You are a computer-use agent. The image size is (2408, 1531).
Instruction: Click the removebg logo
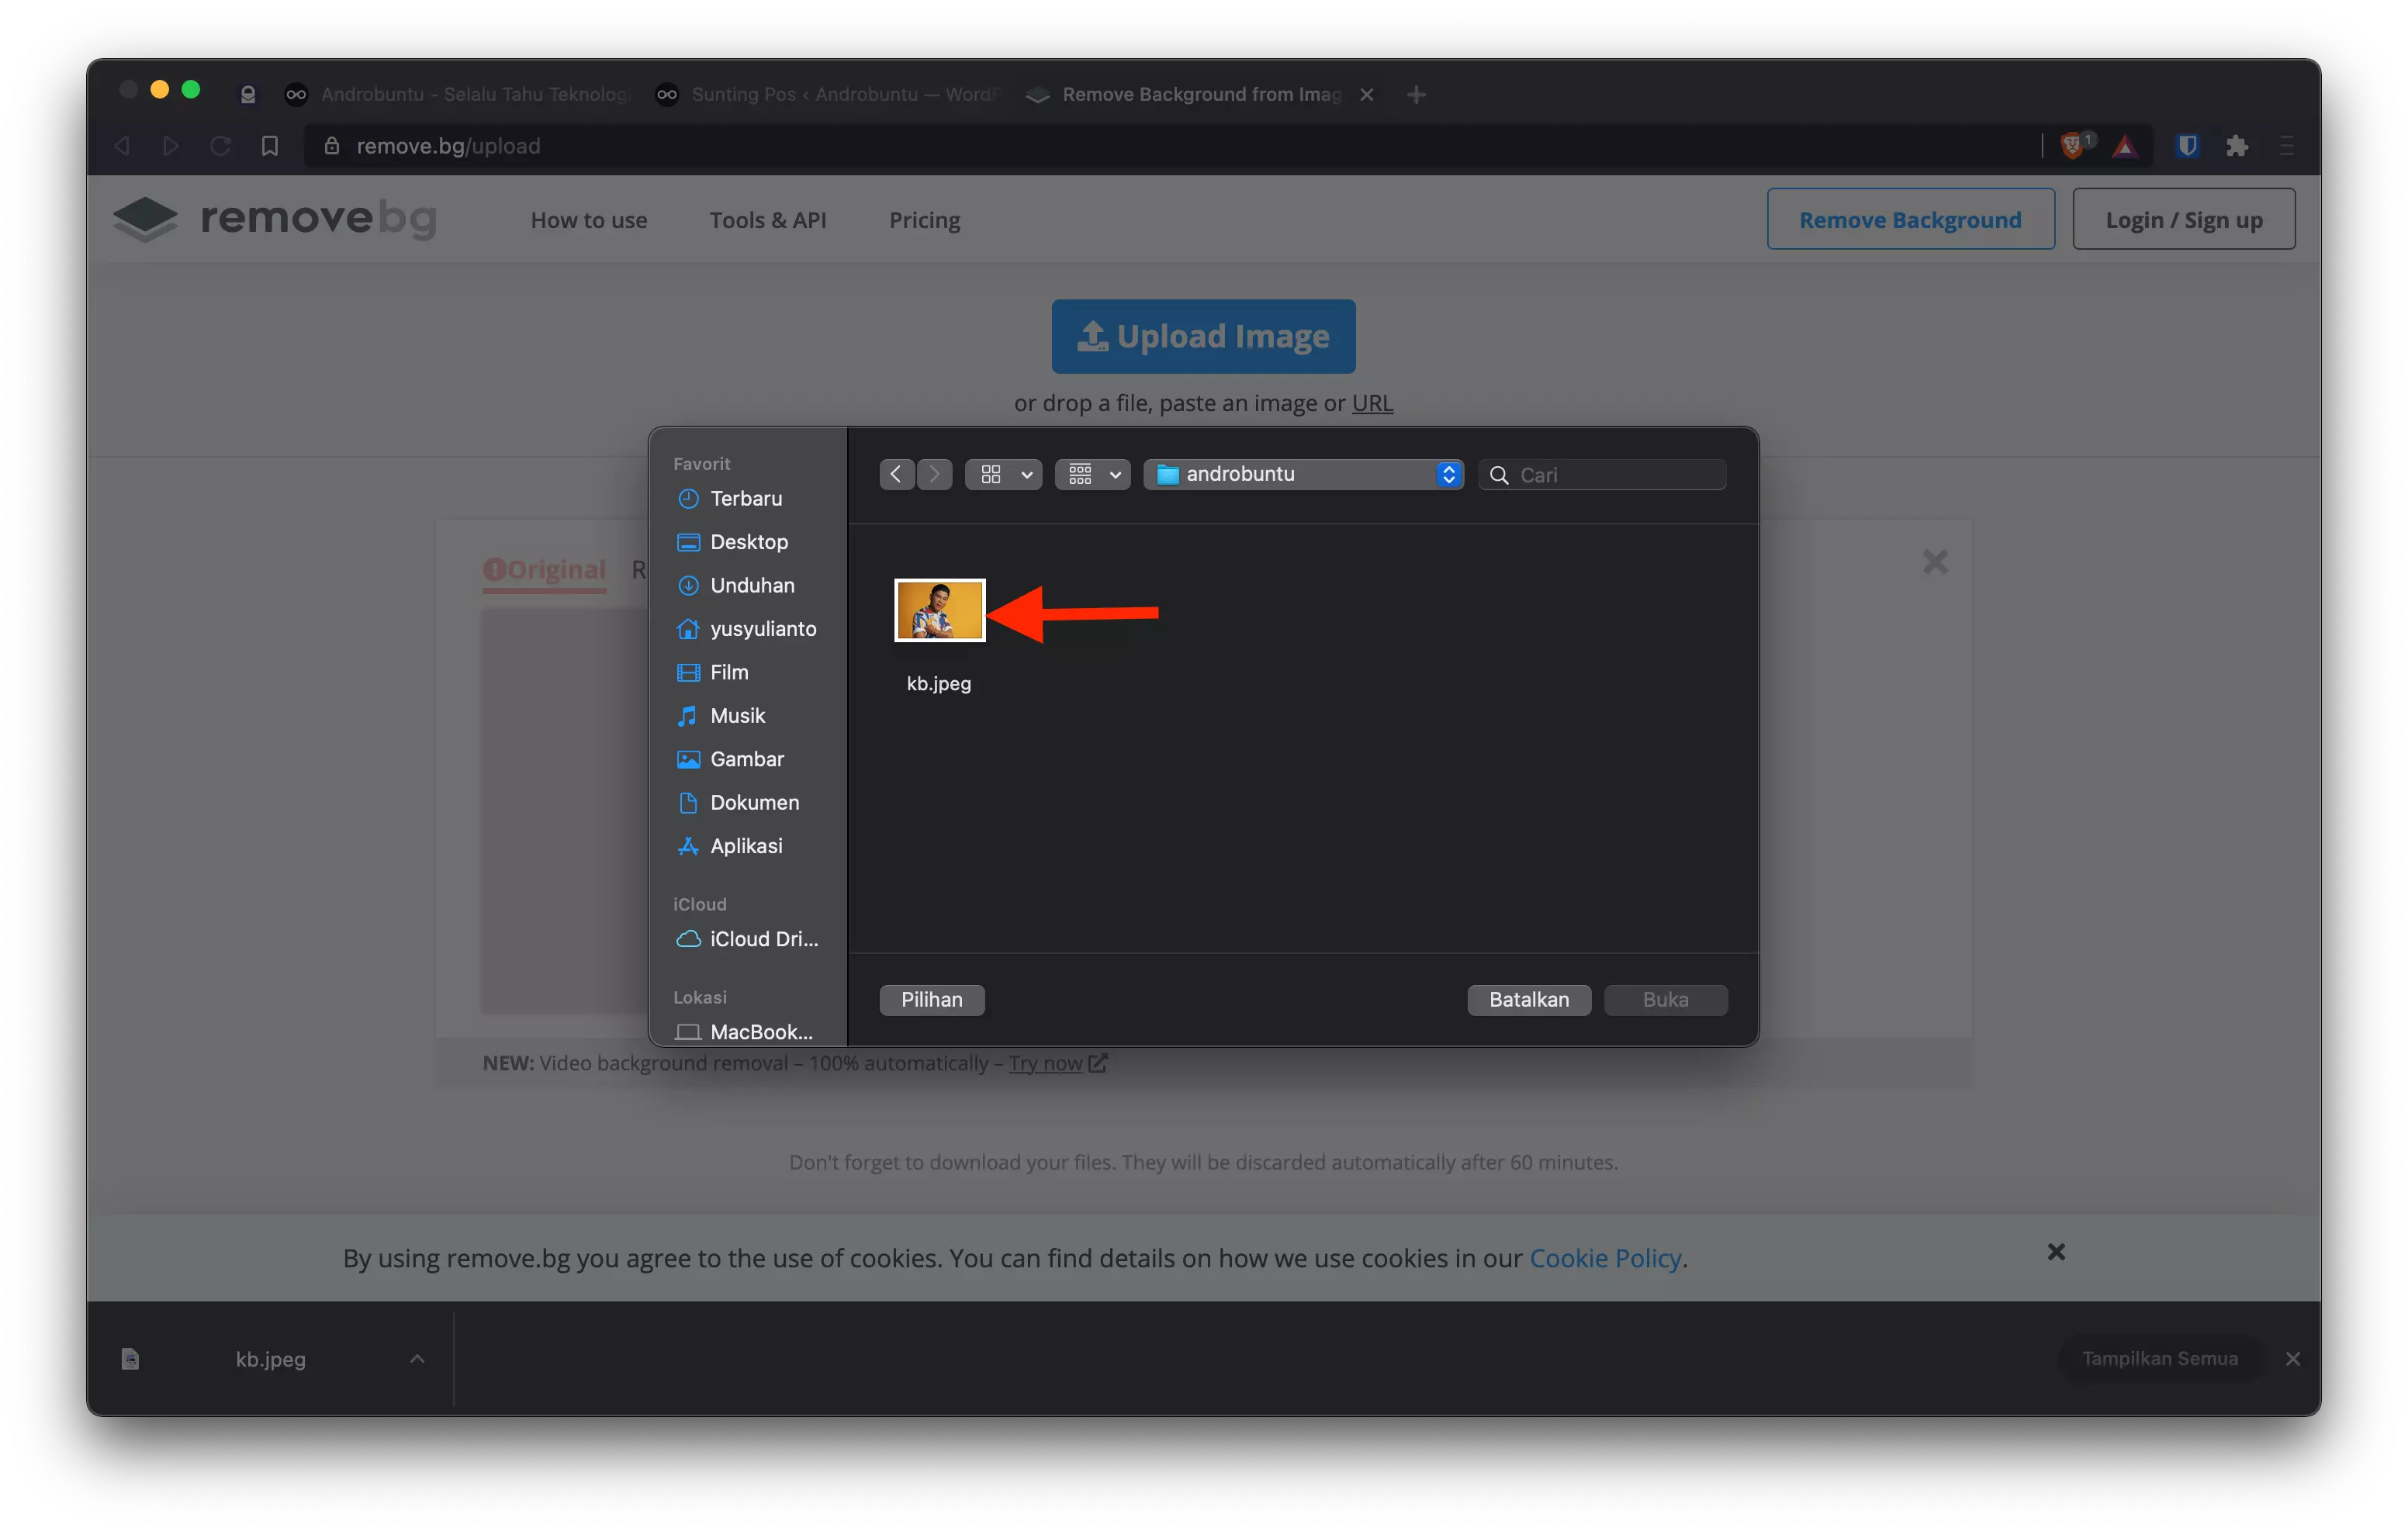pyautogui.click(x=275, y=218)
